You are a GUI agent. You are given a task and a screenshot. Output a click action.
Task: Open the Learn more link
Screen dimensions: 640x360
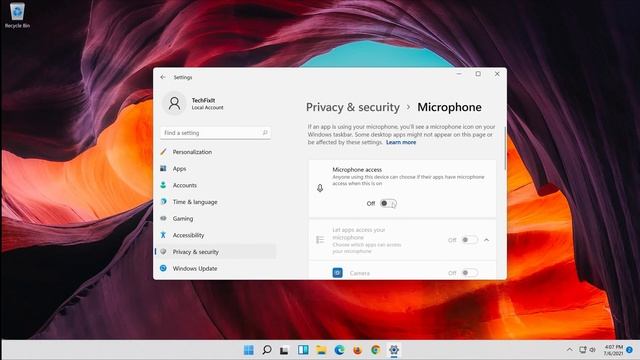point(401,142)
